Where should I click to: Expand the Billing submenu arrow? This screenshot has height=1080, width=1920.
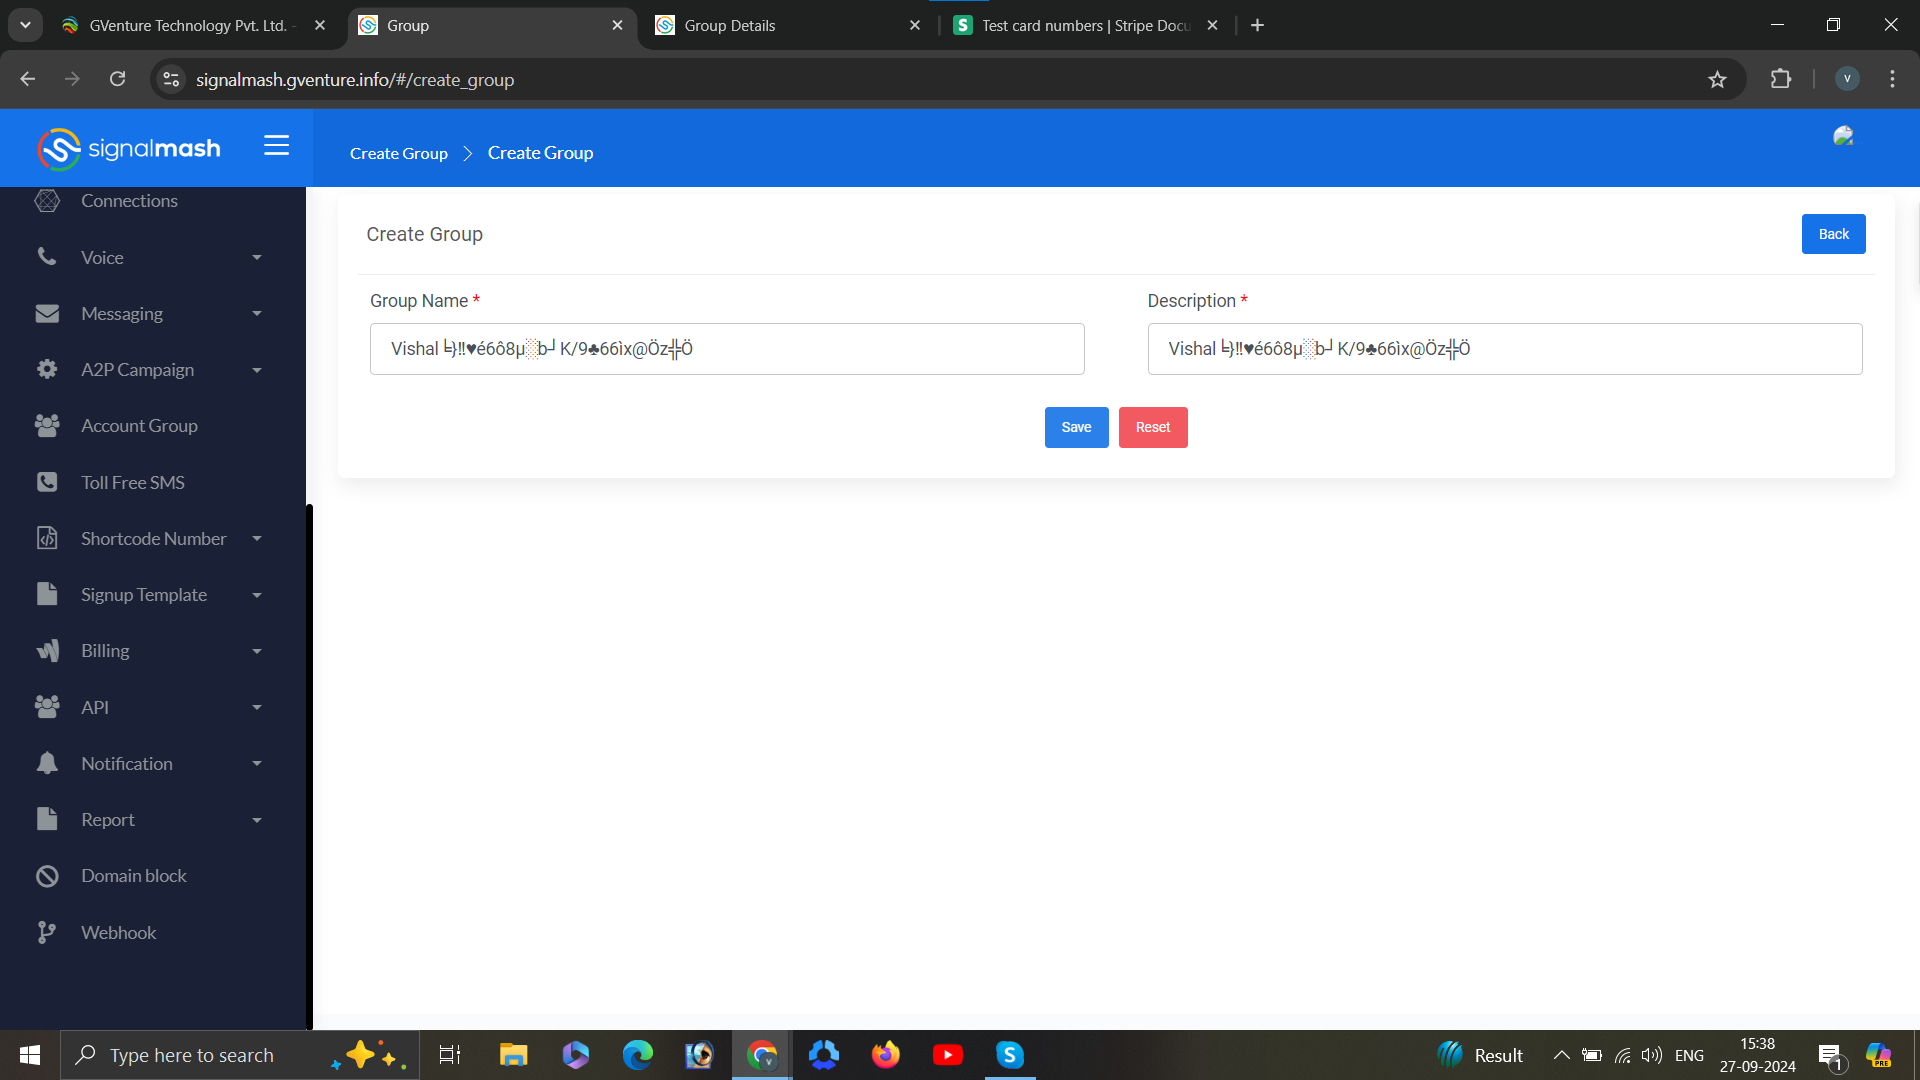click(257, 651)
